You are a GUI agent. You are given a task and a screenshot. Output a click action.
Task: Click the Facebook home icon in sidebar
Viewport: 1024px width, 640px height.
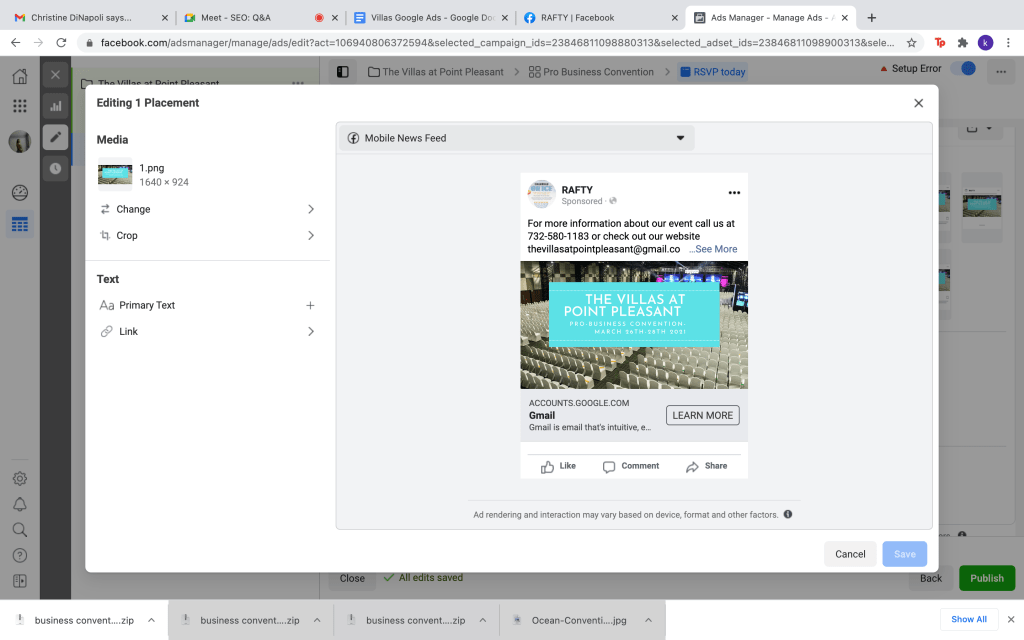point(19,77)
